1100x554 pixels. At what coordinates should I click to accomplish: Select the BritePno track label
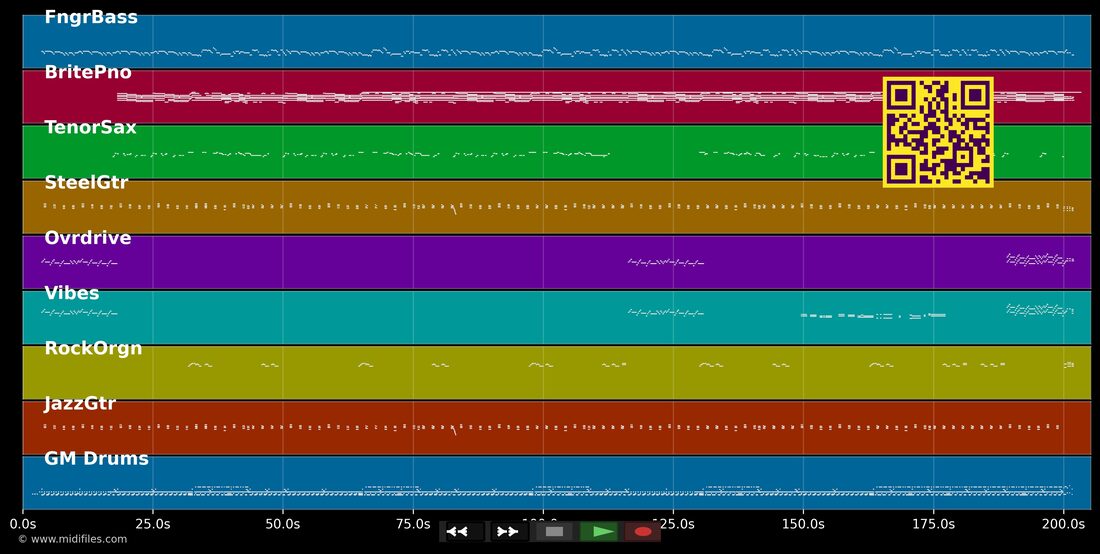[x=88, y=72]
